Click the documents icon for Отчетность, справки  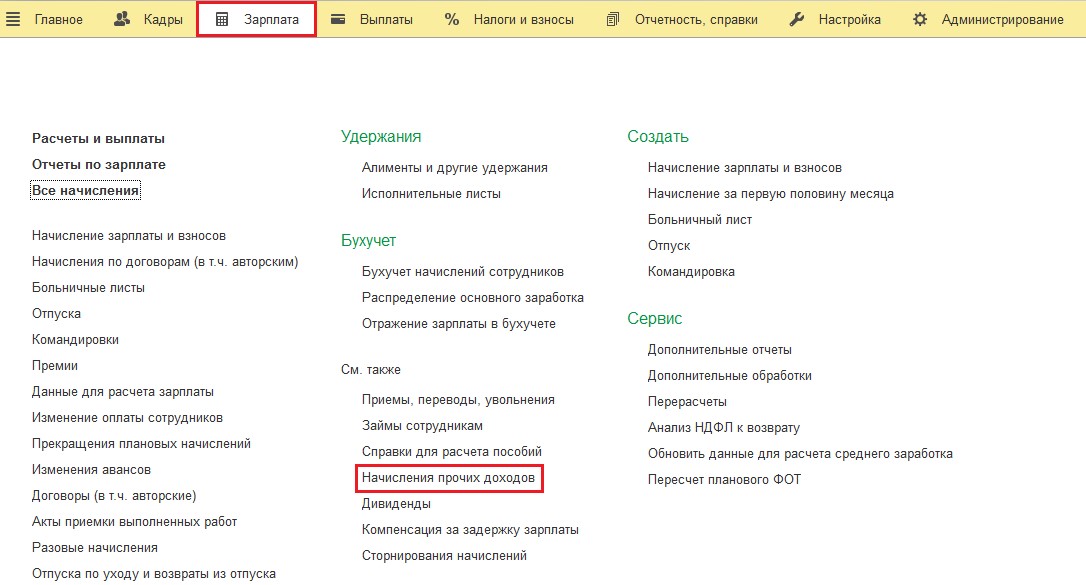coord(614,20)
